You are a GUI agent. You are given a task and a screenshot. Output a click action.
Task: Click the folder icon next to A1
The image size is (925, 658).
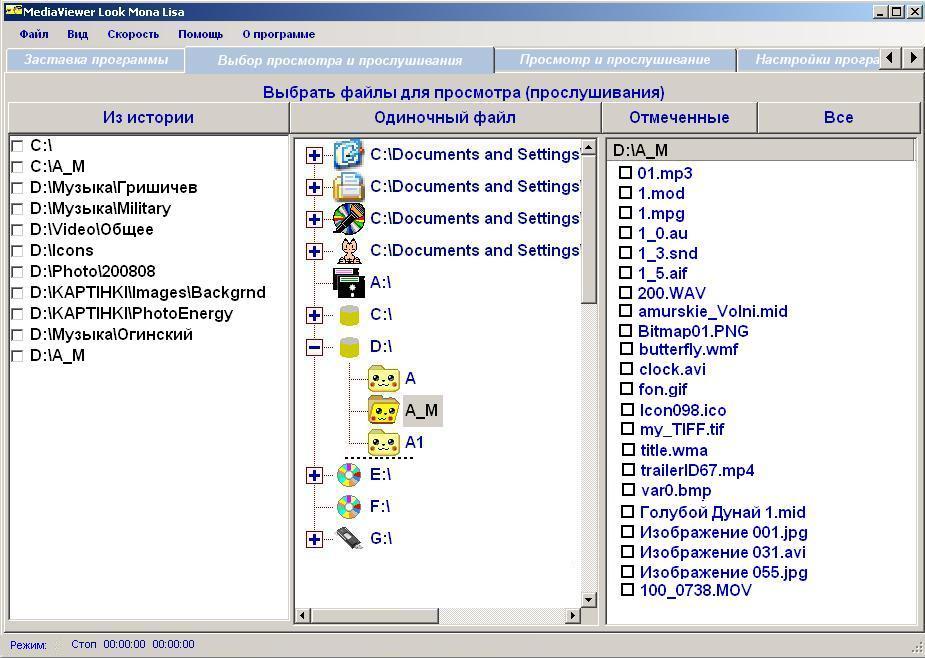coord(383,443)
